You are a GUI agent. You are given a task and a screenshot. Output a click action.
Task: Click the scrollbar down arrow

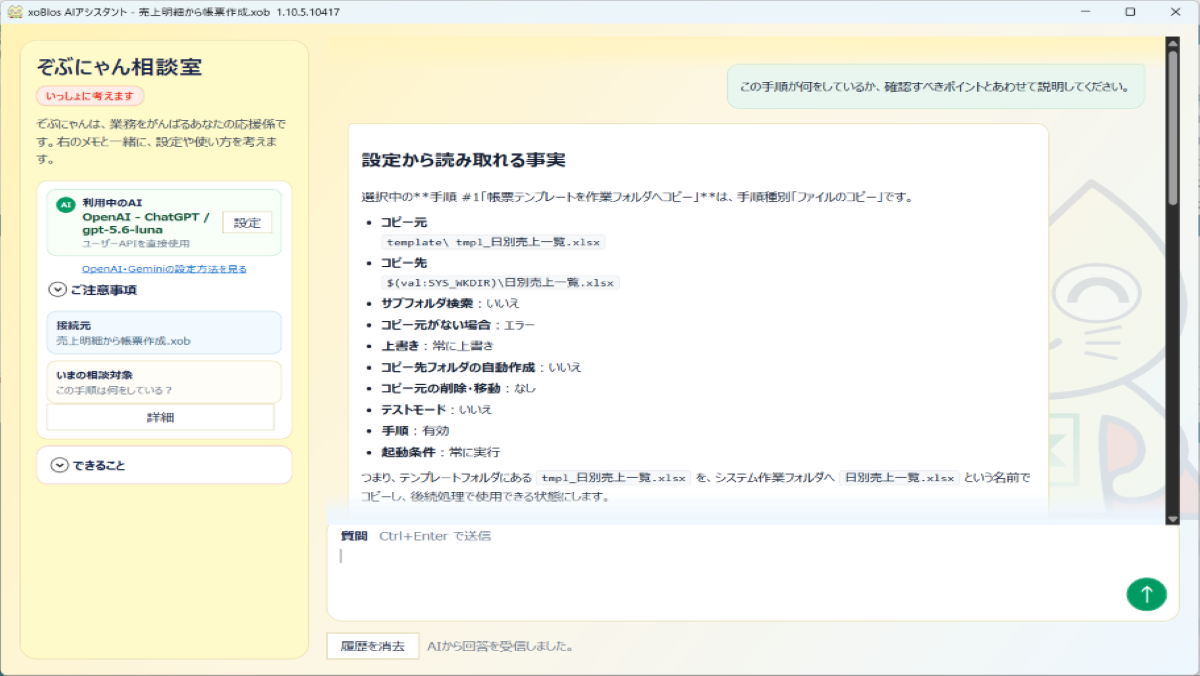(1172, 517)
